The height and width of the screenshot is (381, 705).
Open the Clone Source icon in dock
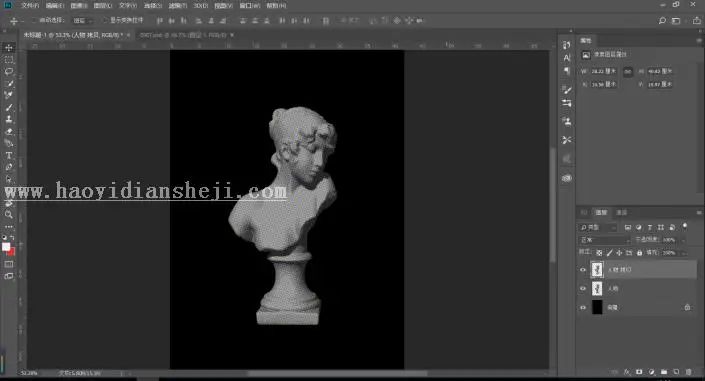[567, 121]
